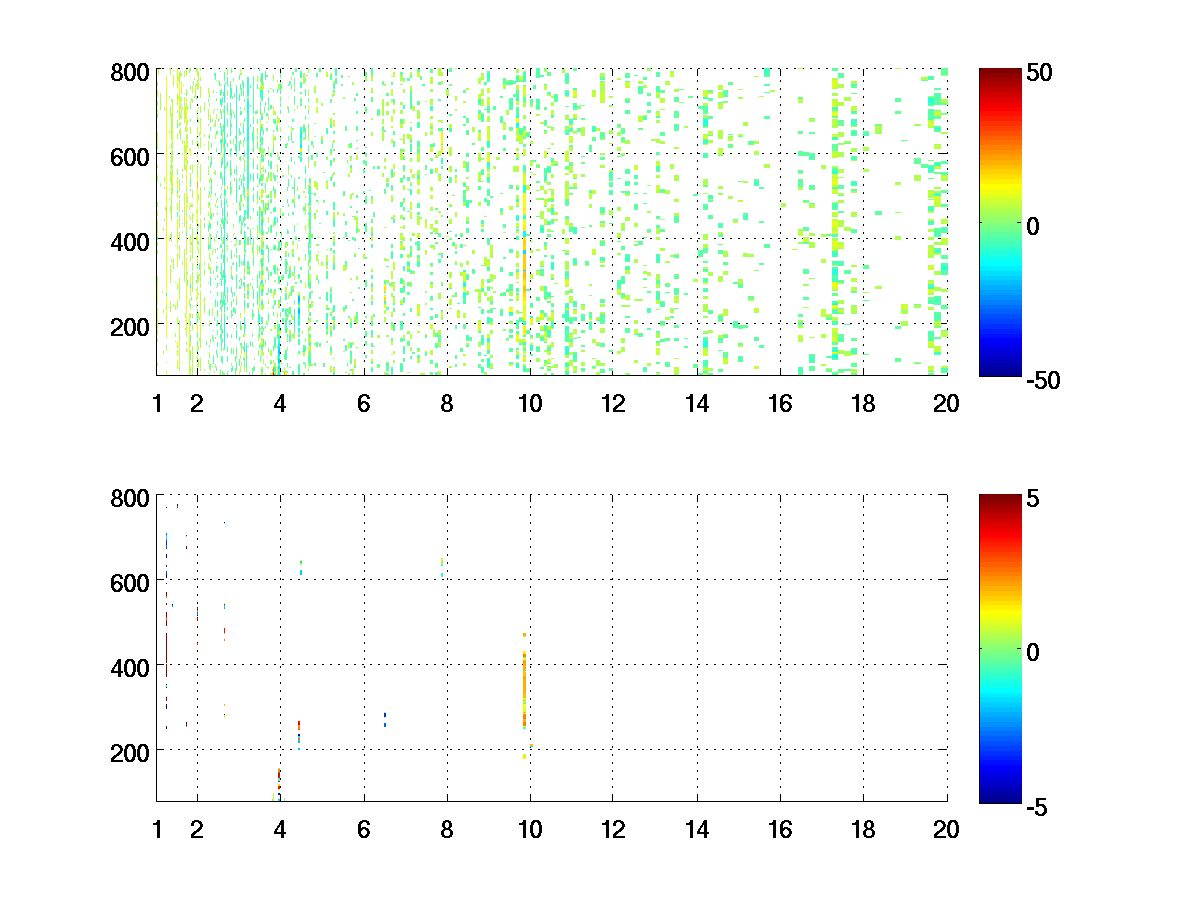Click x-axis tick '10' under the lower plot
This screenshot has height=900, width=1200.
[x=530, y=829]
